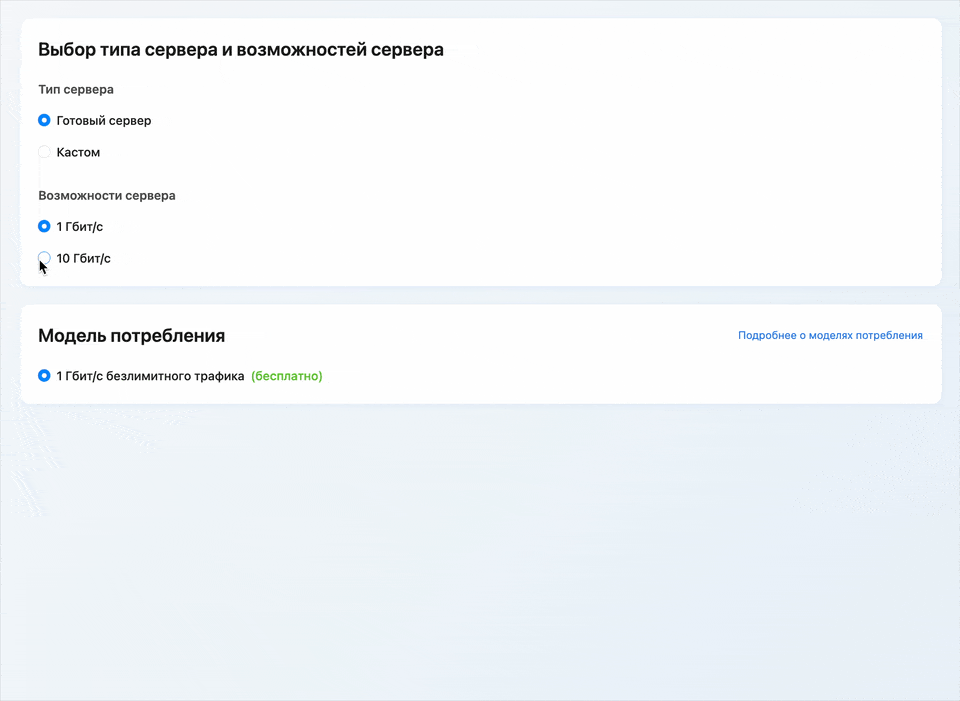960x701 pixels.
Task: Click the бесплатно green label
Action: coord(286,376)
